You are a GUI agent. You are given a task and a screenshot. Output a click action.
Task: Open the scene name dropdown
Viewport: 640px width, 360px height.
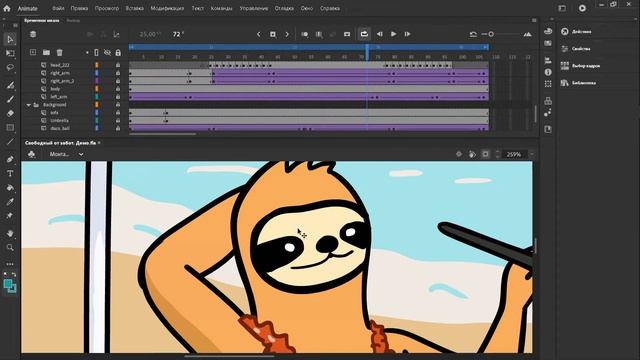click(81, 154)
